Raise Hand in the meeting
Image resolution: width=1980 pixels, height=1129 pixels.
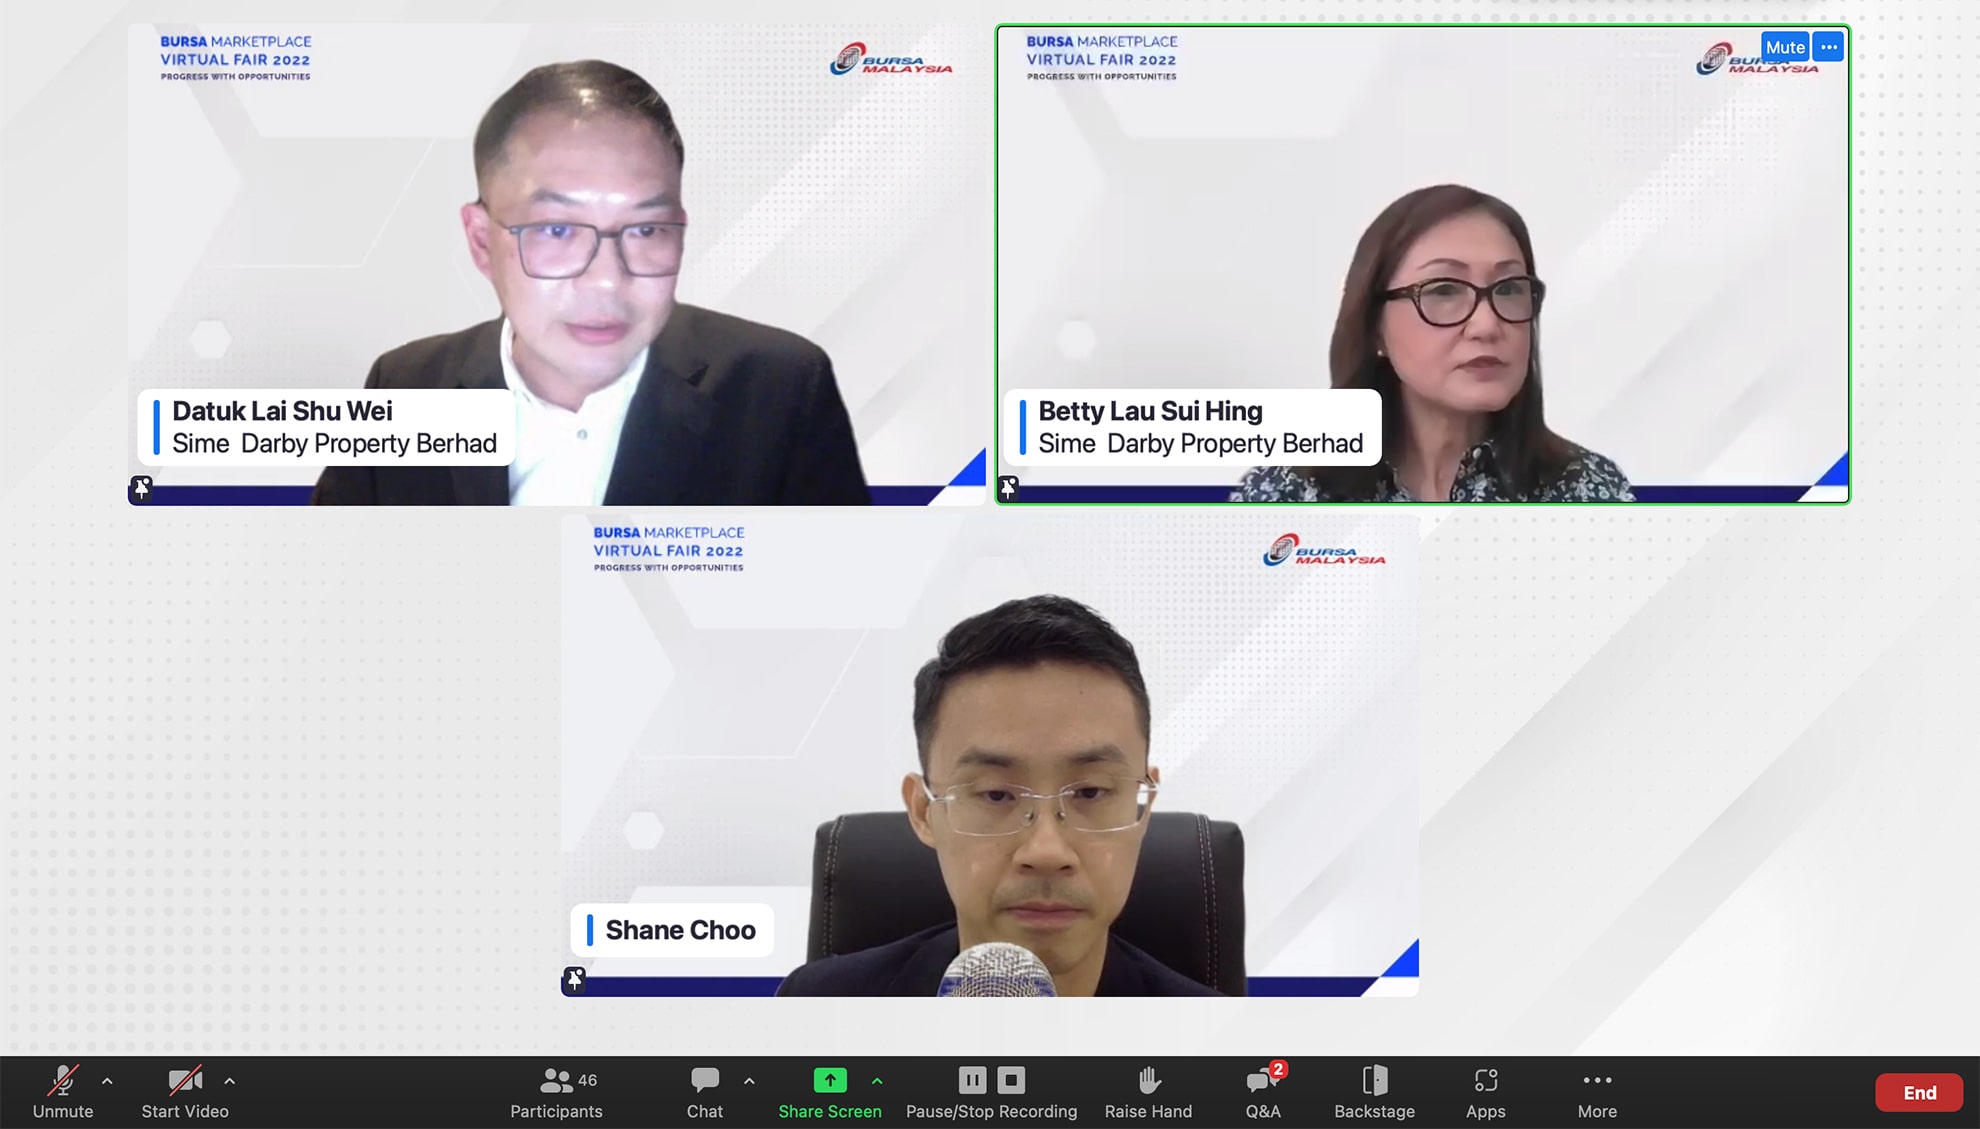click(1148, 1092)
